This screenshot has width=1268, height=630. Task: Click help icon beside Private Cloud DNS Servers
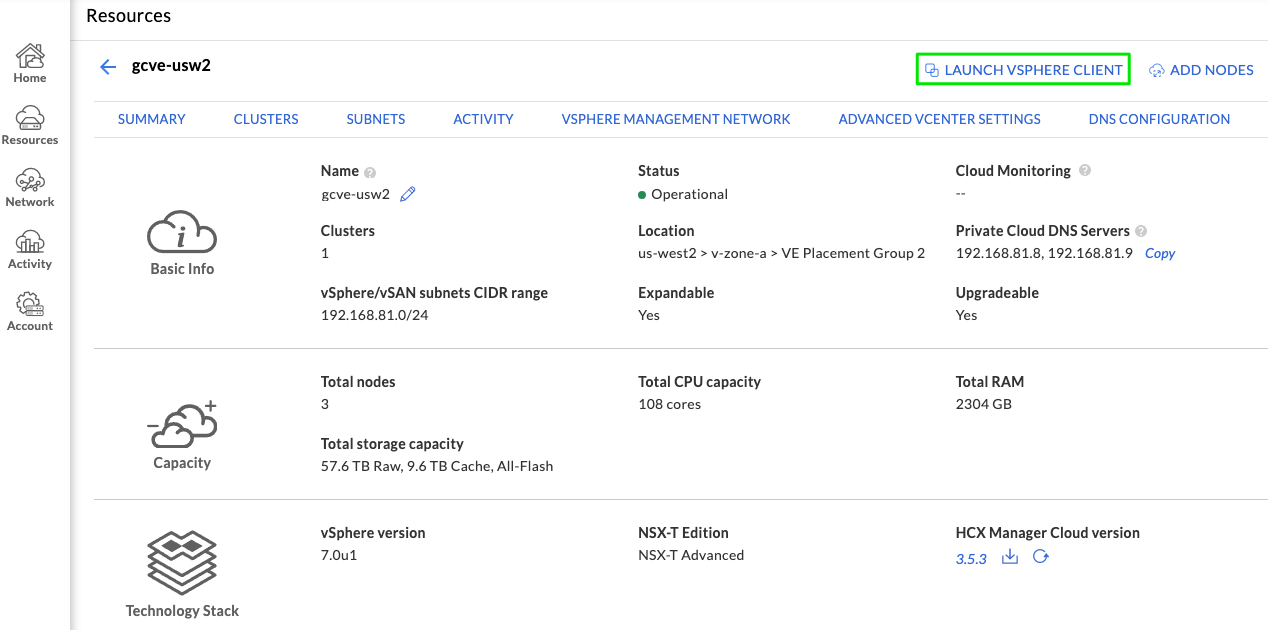[1141, 231]
